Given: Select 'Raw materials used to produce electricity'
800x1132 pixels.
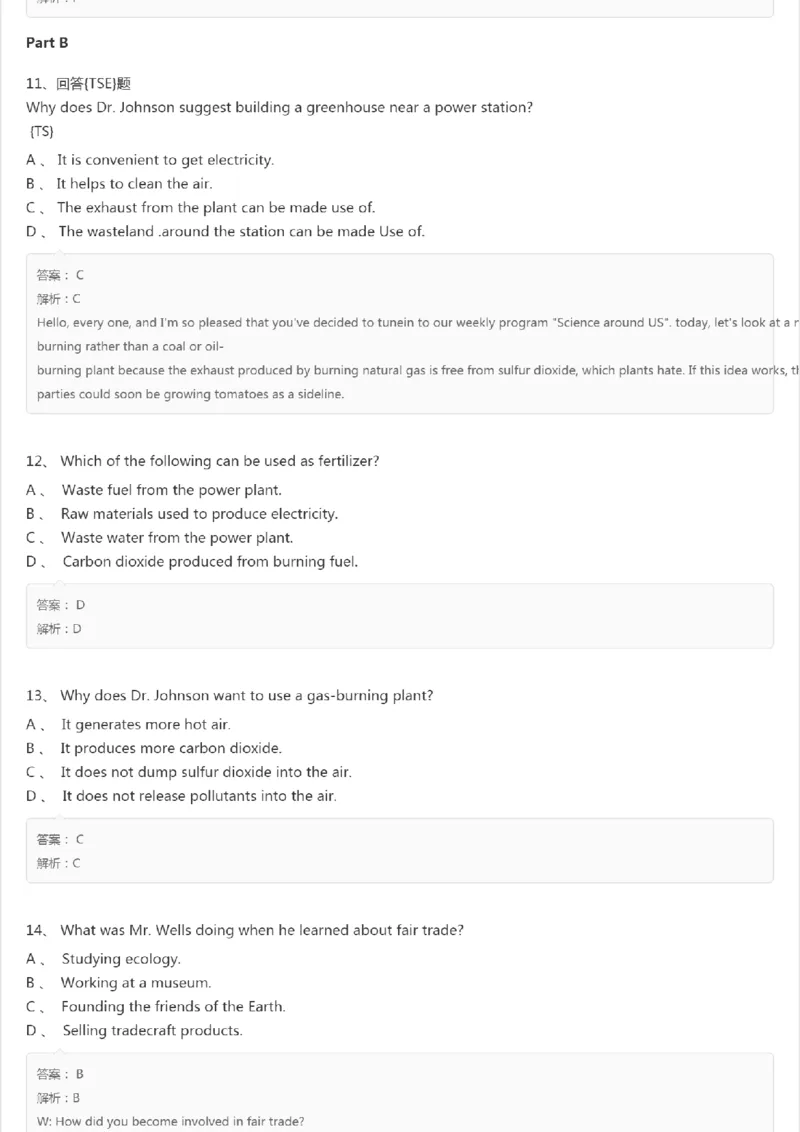Looking at the screenshot, I should pyautogui.click(x=199, y=514).
